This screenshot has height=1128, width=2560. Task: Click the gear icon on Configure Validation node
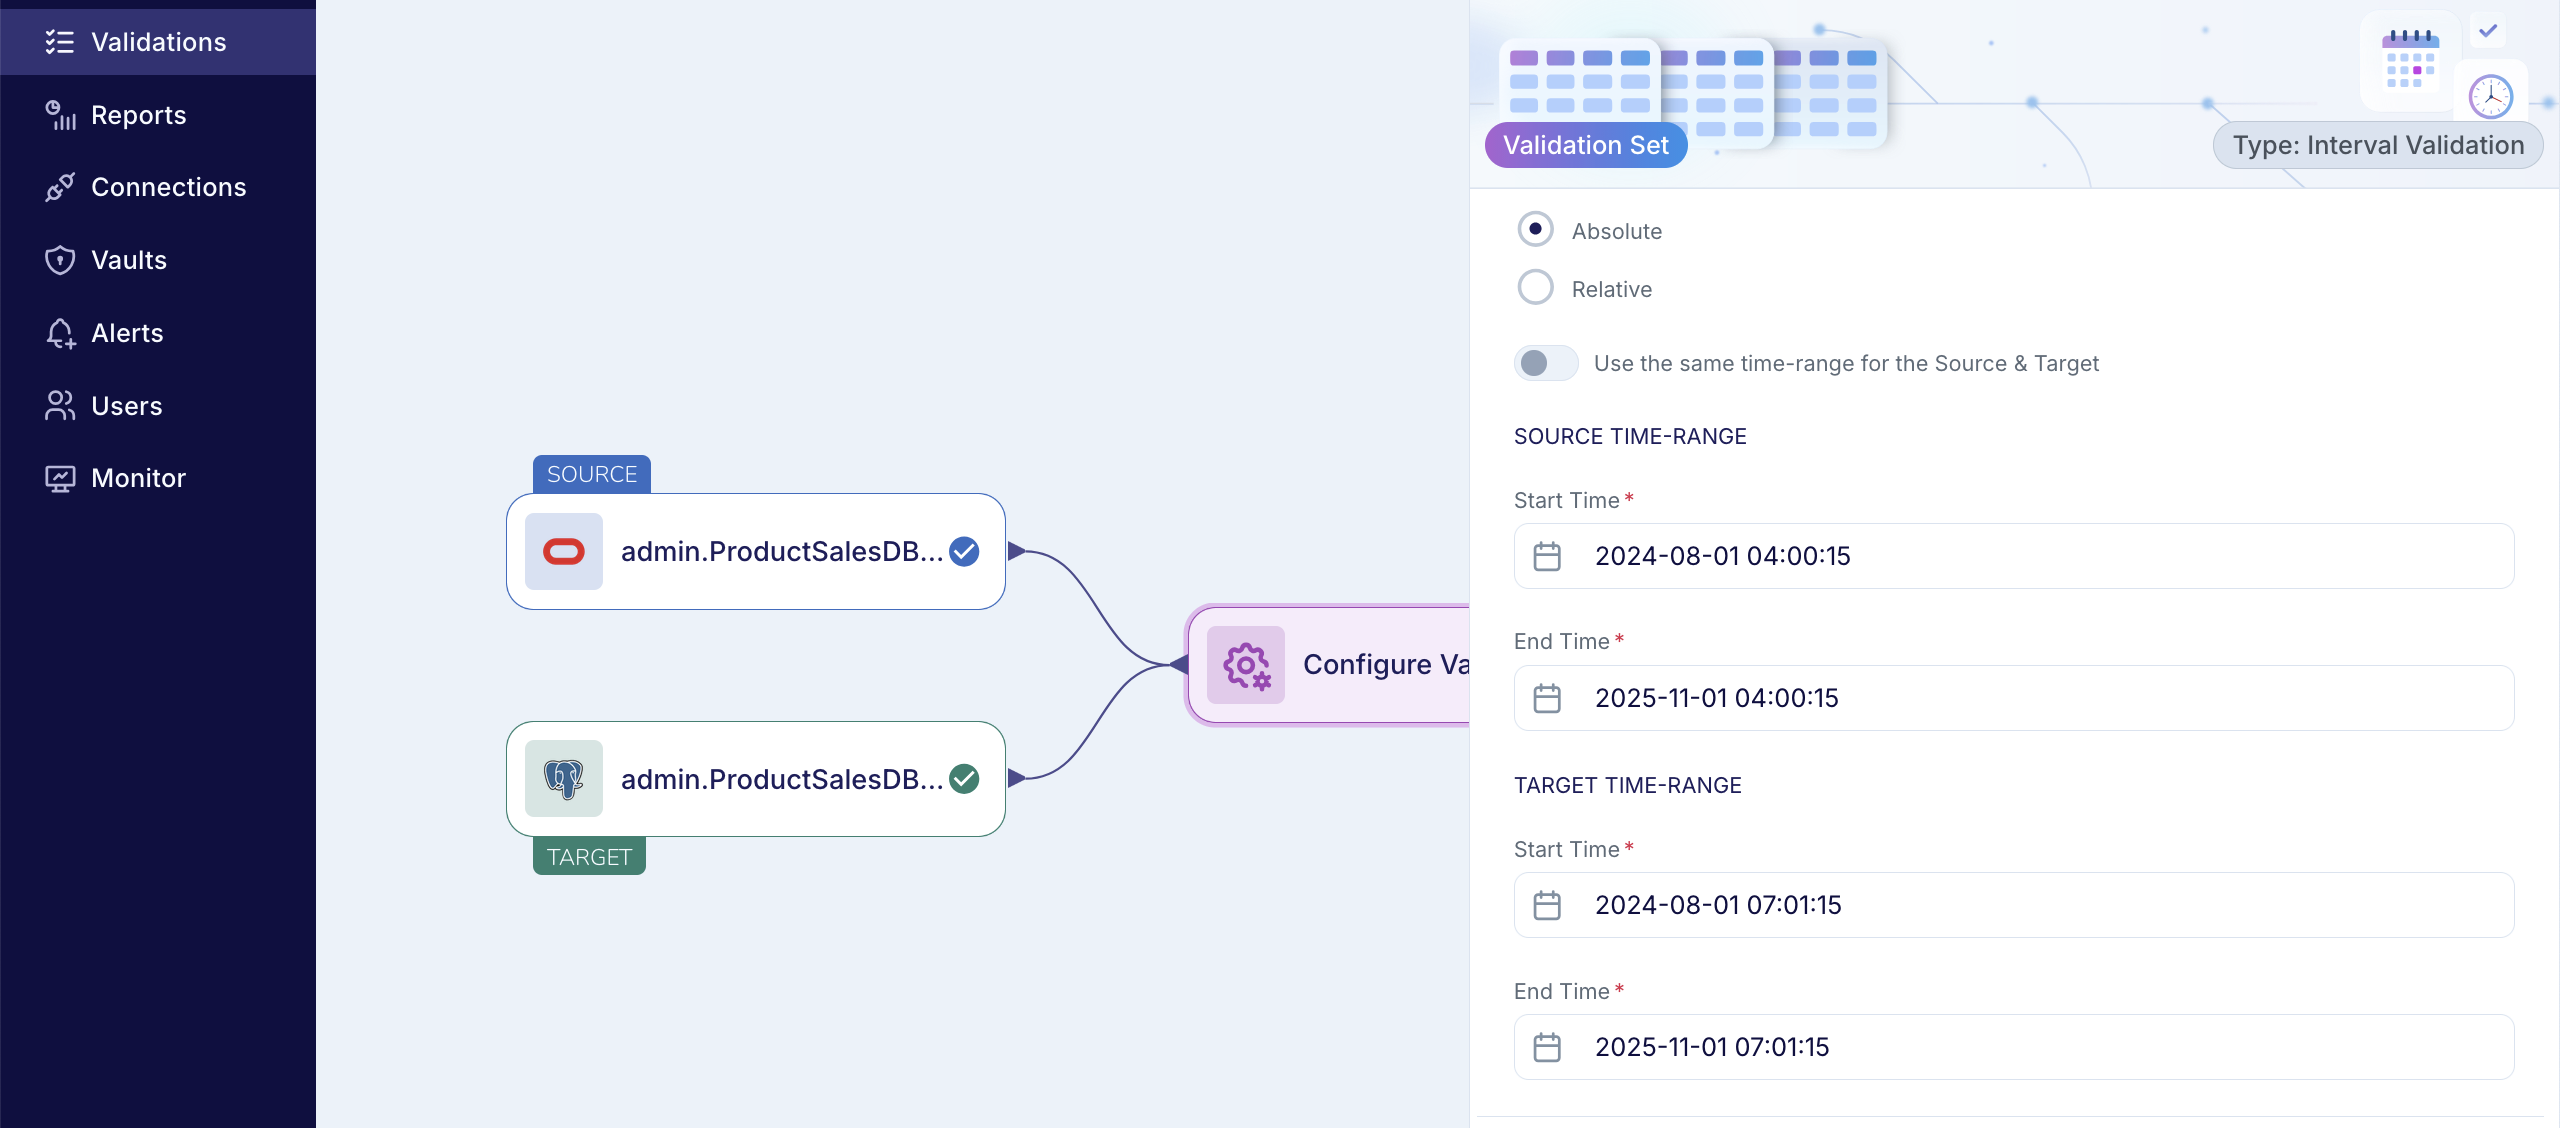[x=1245, y=664]
